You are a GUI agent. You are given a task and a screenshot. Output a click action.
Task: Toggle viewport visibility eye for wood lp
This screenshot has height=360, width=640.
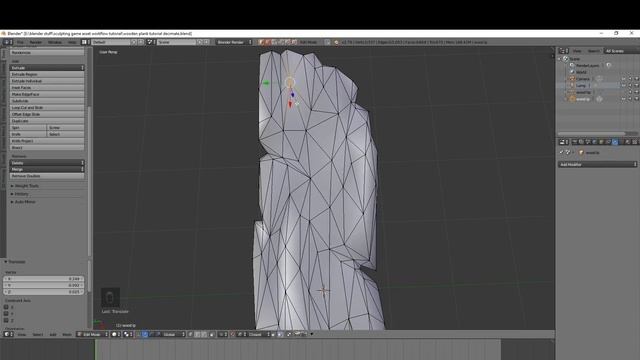[623, 99]
